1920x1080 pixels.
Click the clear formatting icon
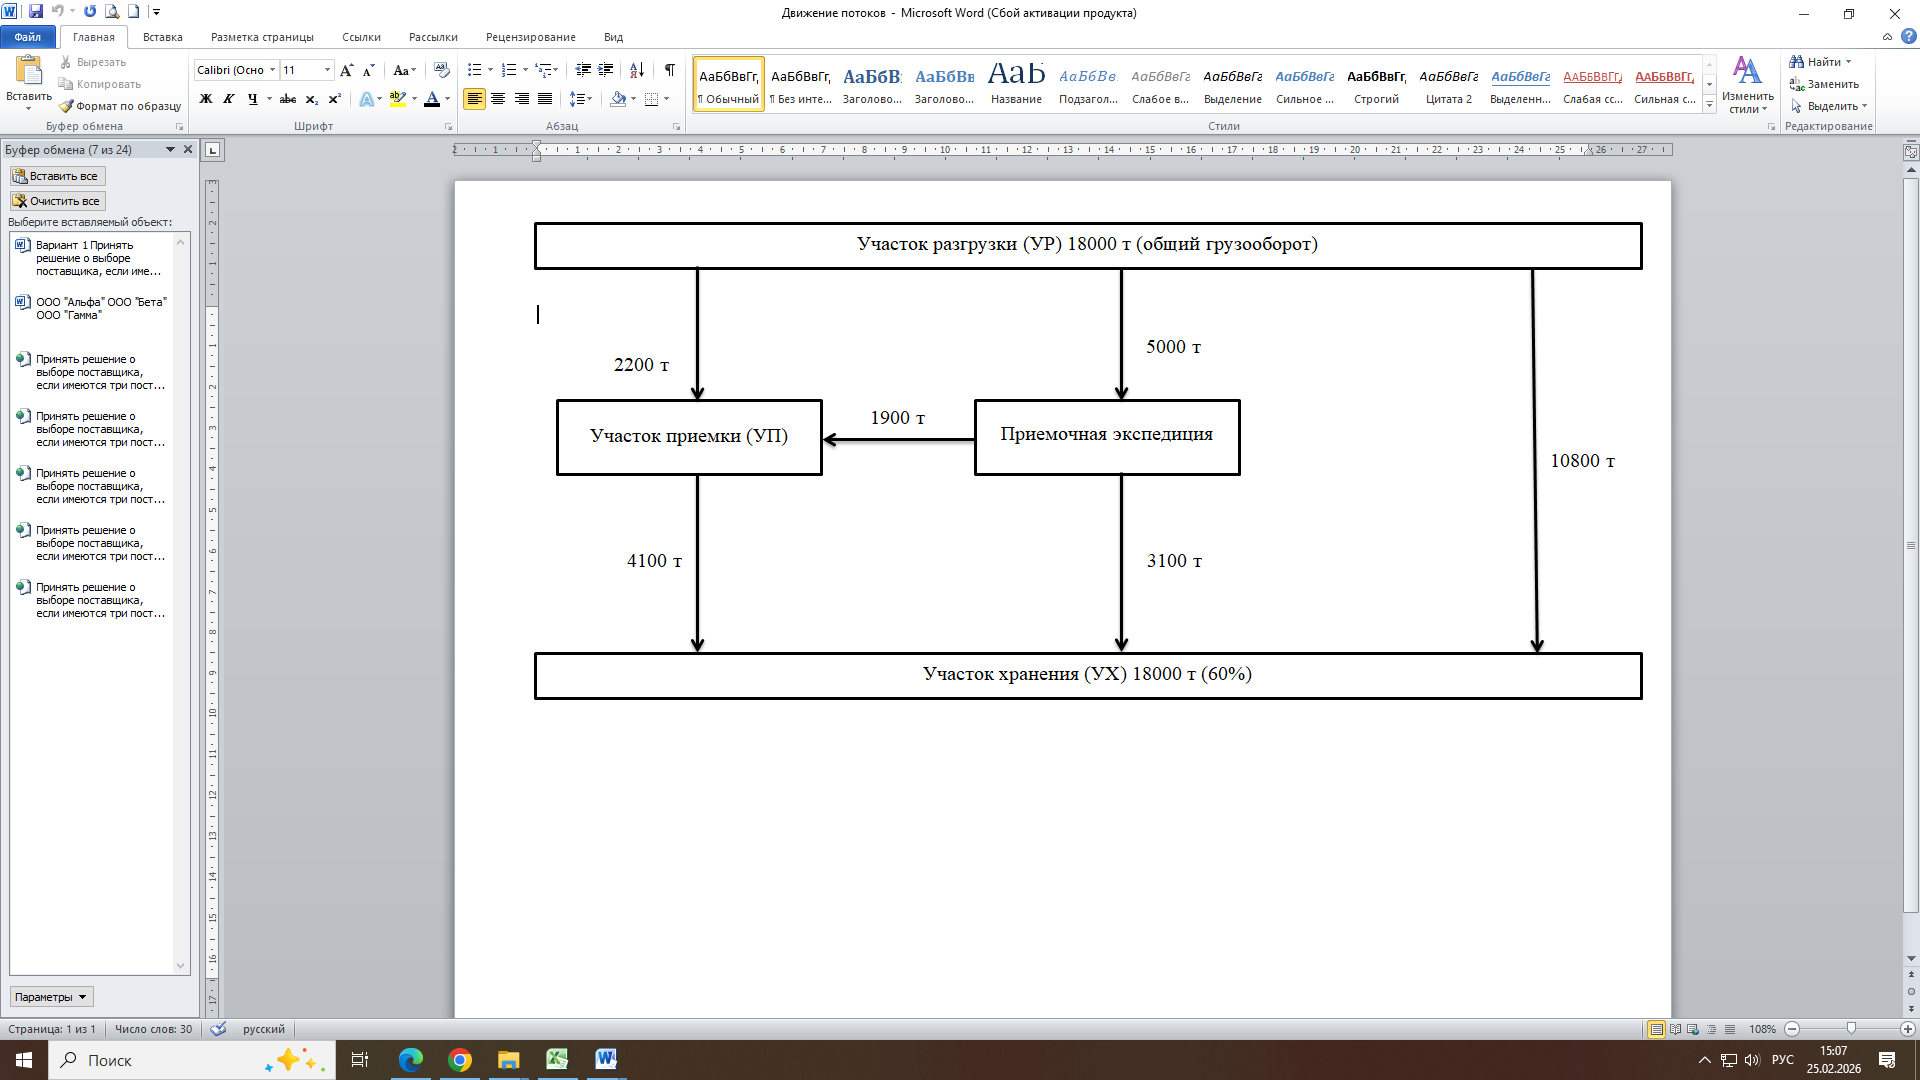441,70
